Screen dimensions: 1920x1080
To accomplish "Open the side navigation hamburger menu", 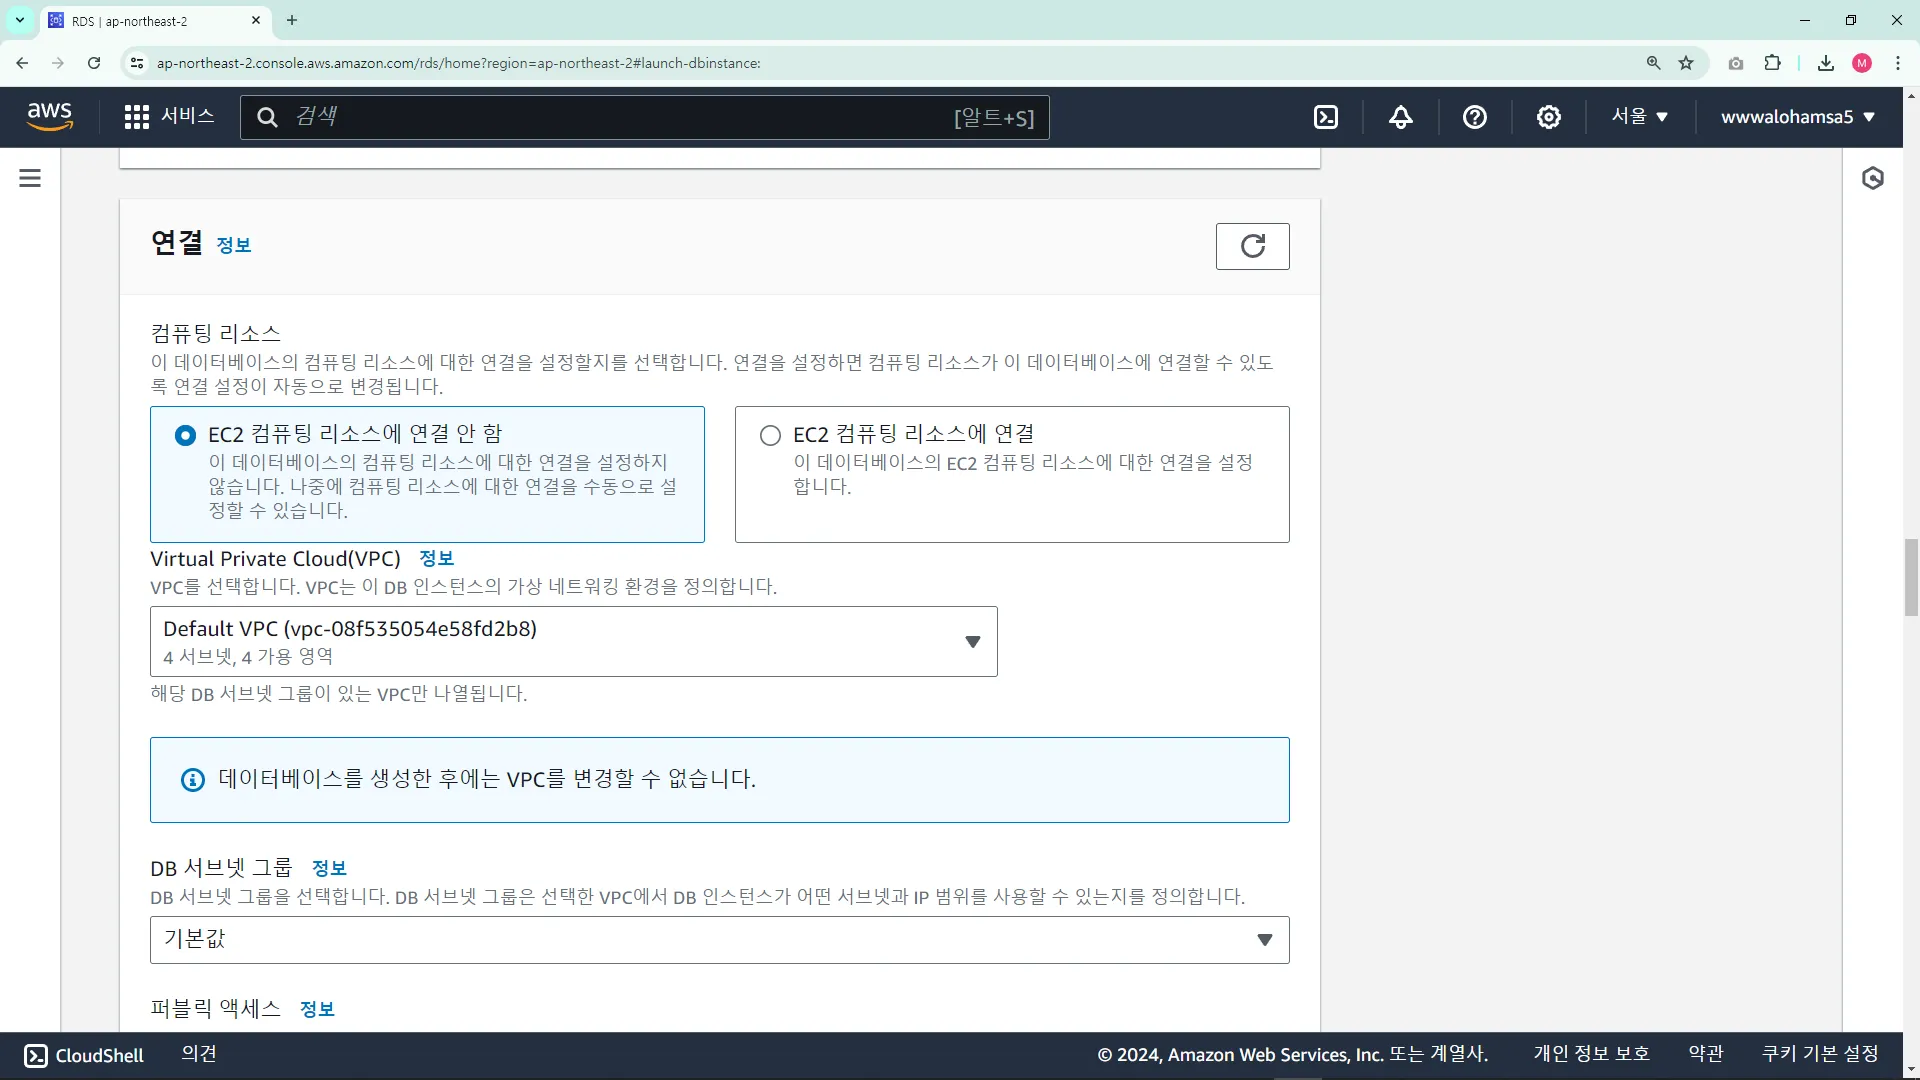I will click(x=30, y=178).
